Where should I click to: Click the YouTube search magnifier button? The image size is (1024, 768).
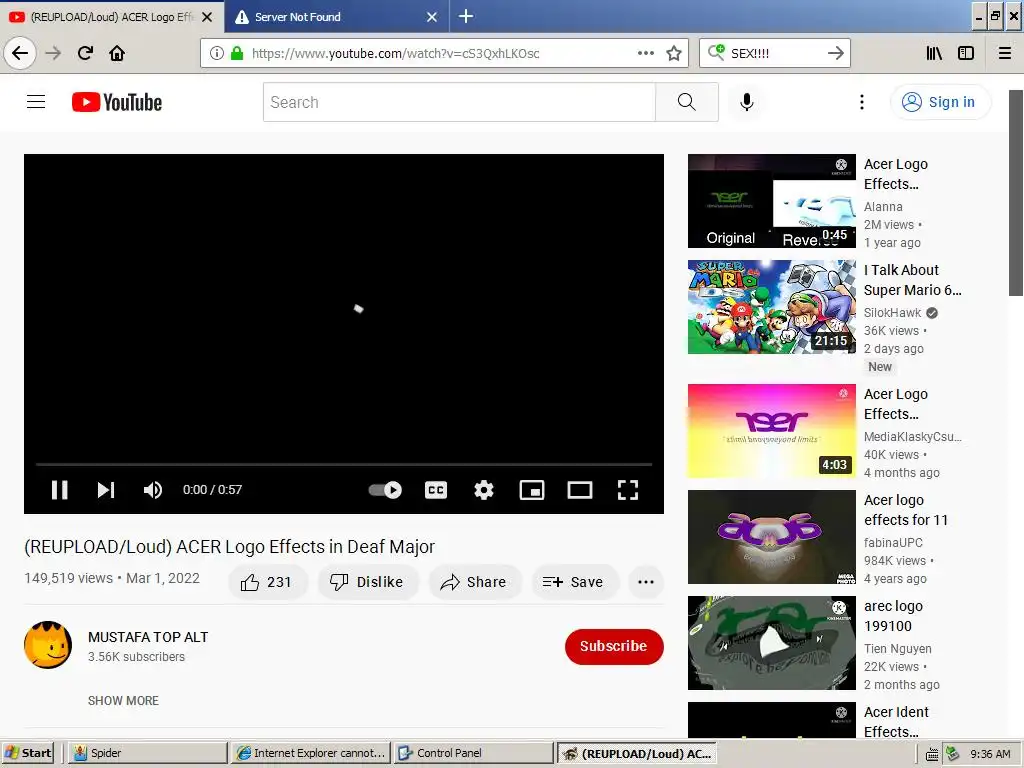coord(686,102)
